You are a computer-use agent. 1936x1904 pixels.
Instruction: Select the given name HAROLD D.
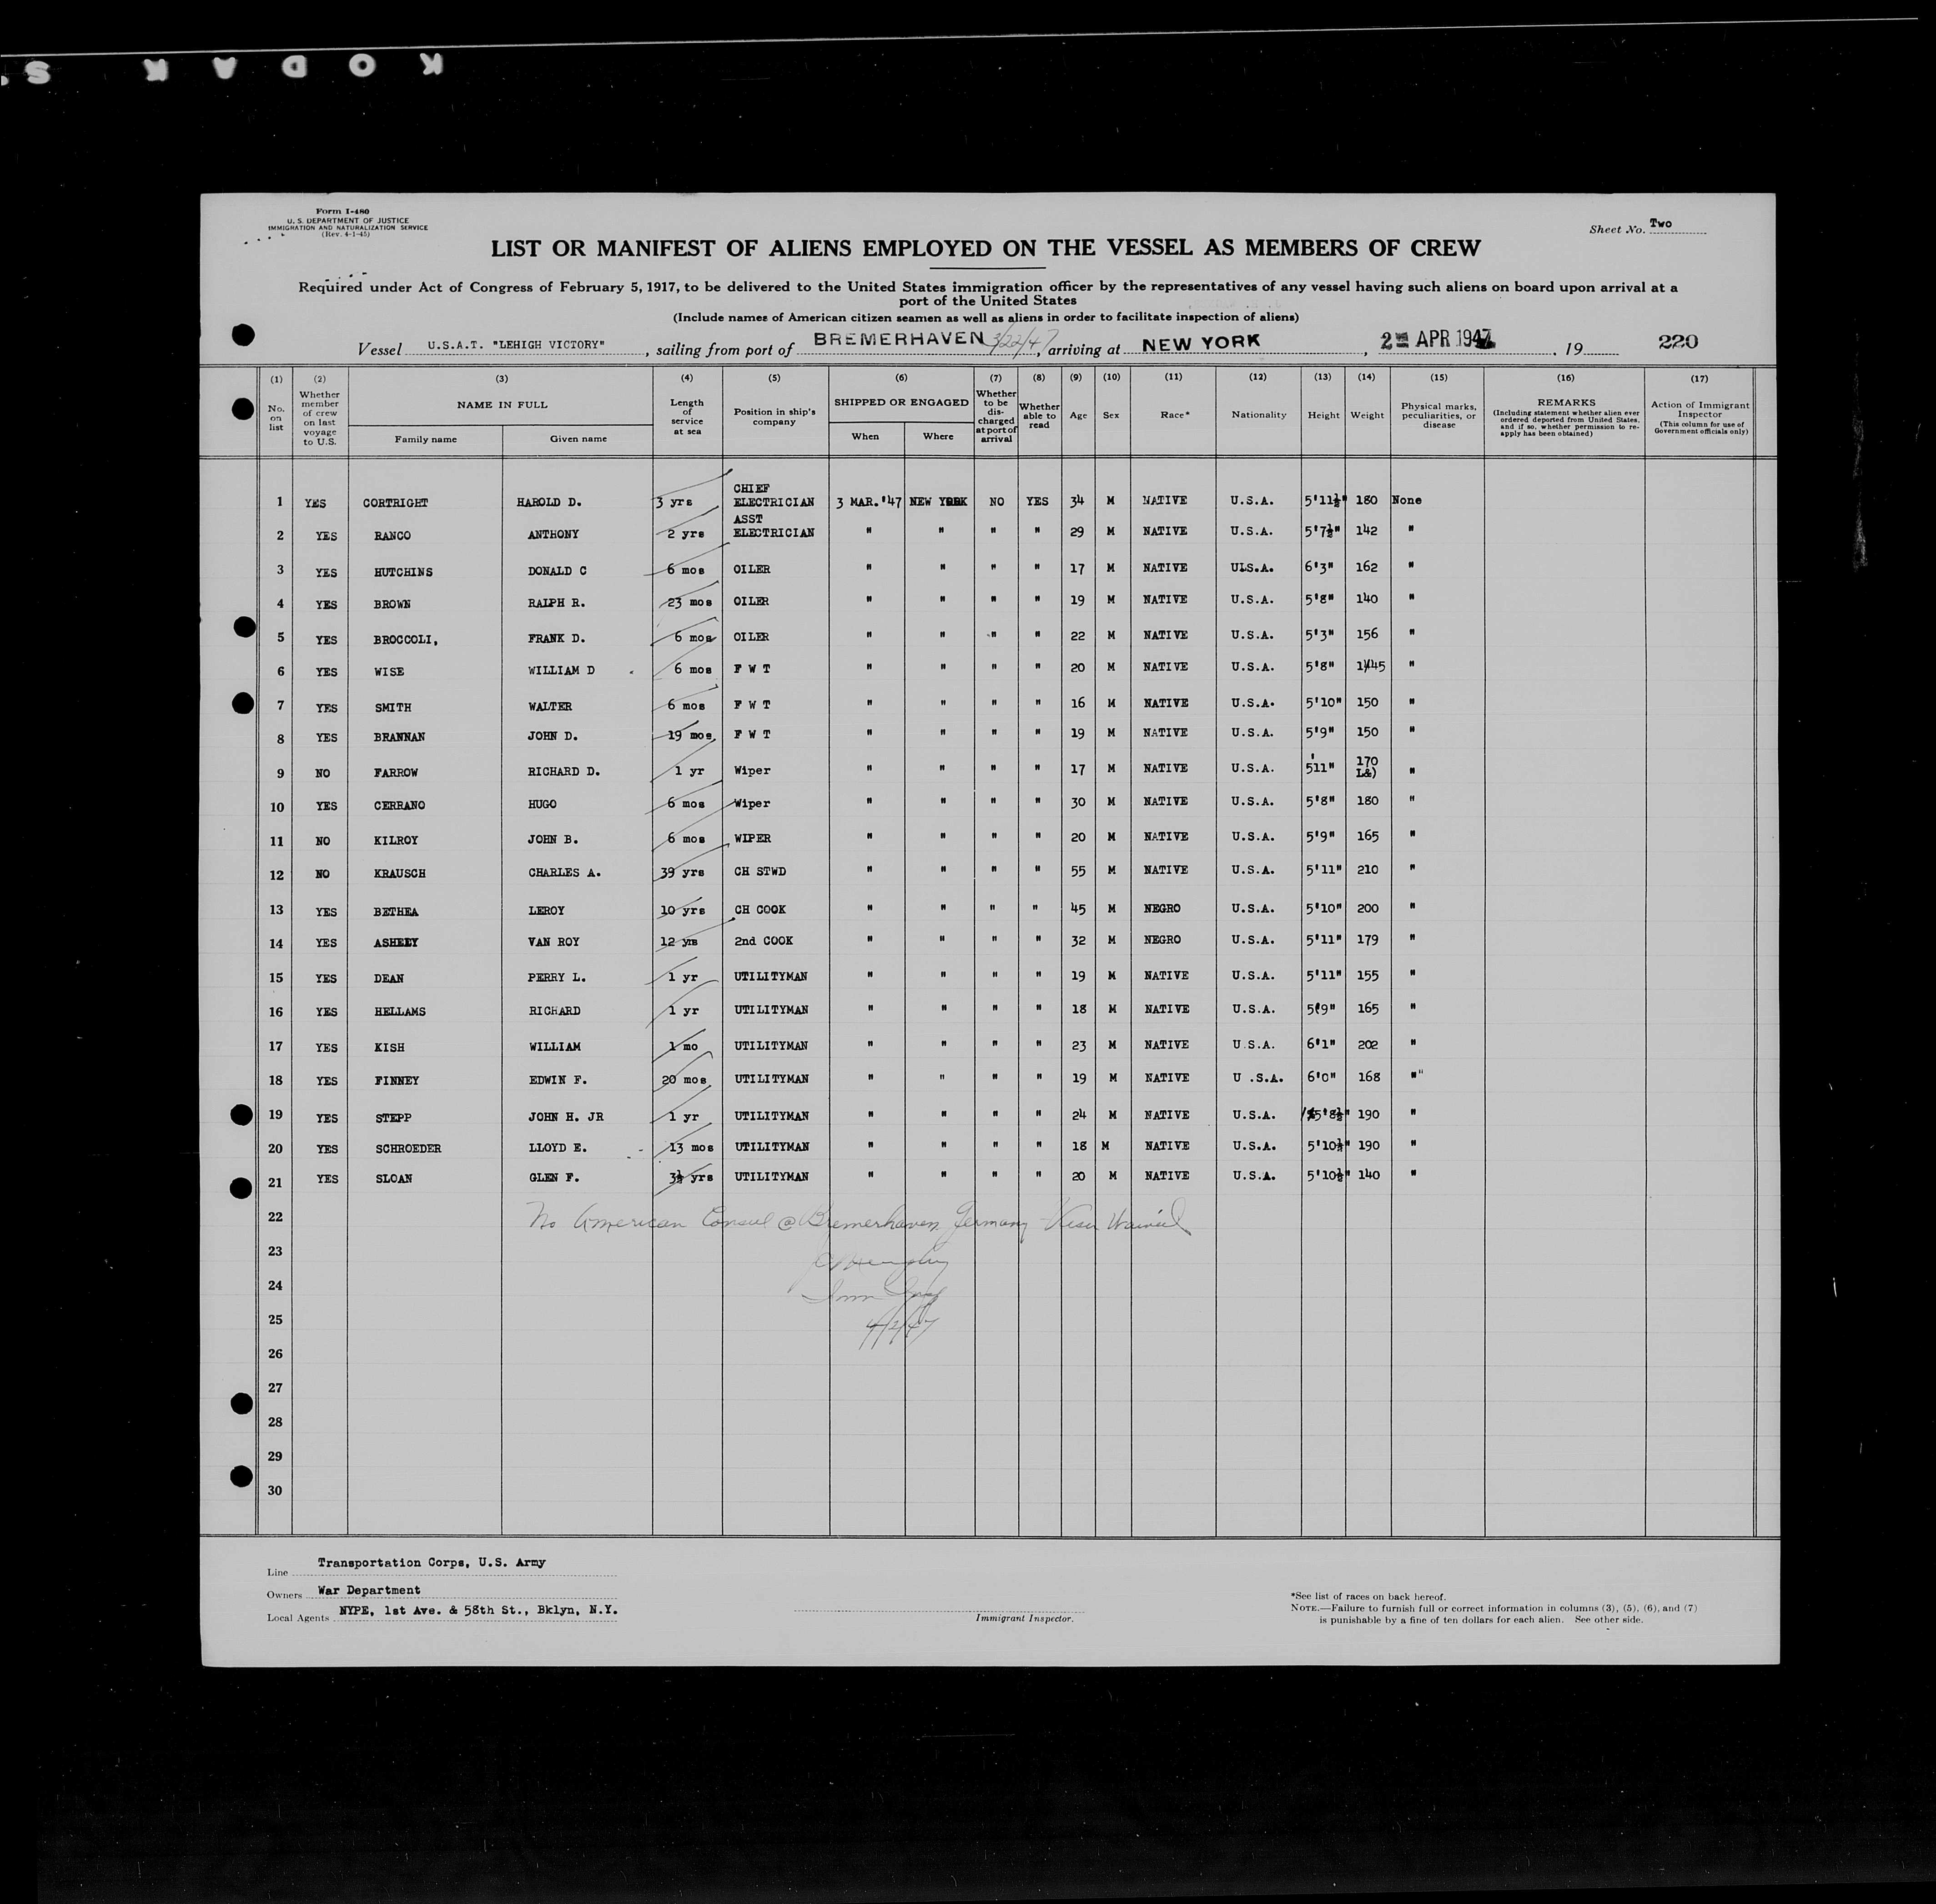pos(548,502)
